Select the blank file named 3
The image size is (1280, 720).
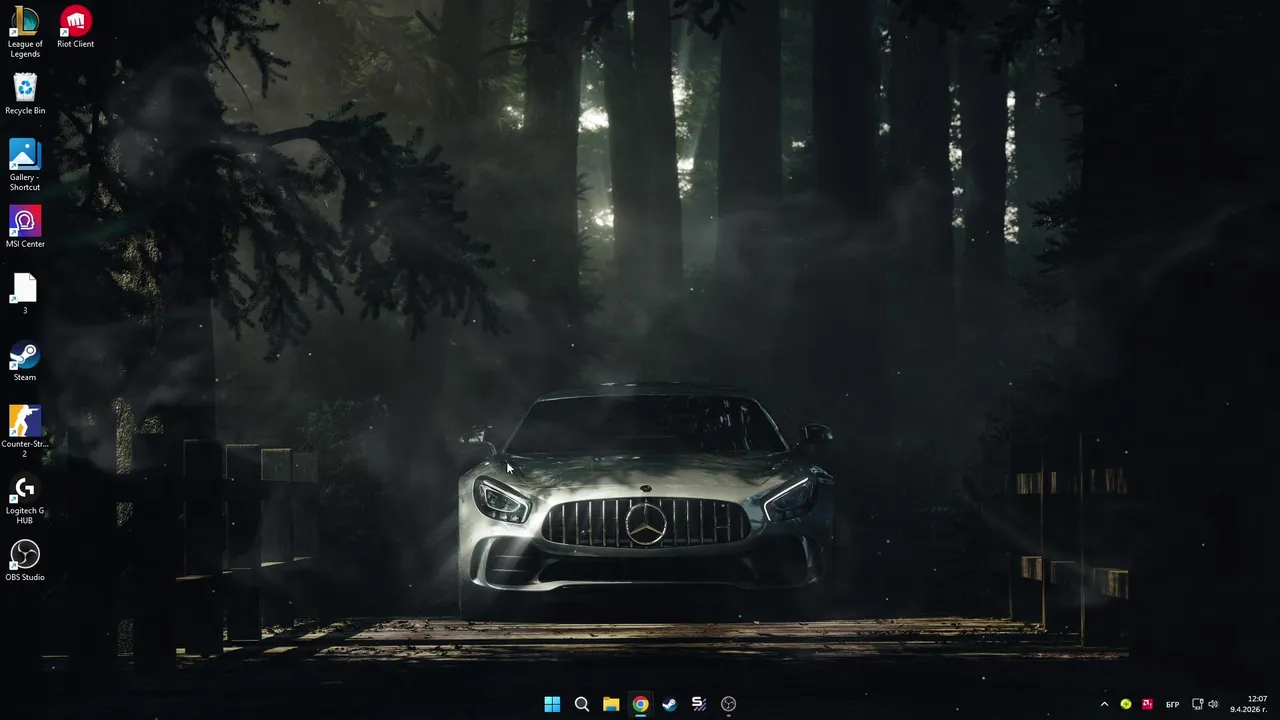click(25, 294)
